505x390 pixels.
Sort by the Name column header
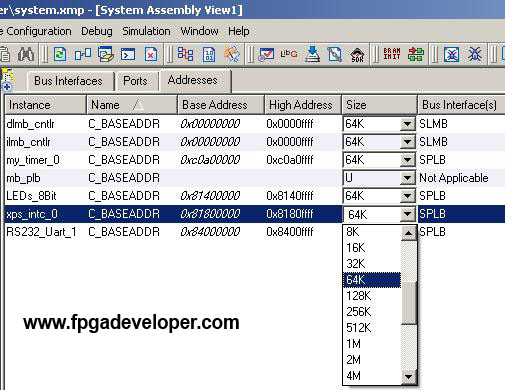click(x=132, y=105)
